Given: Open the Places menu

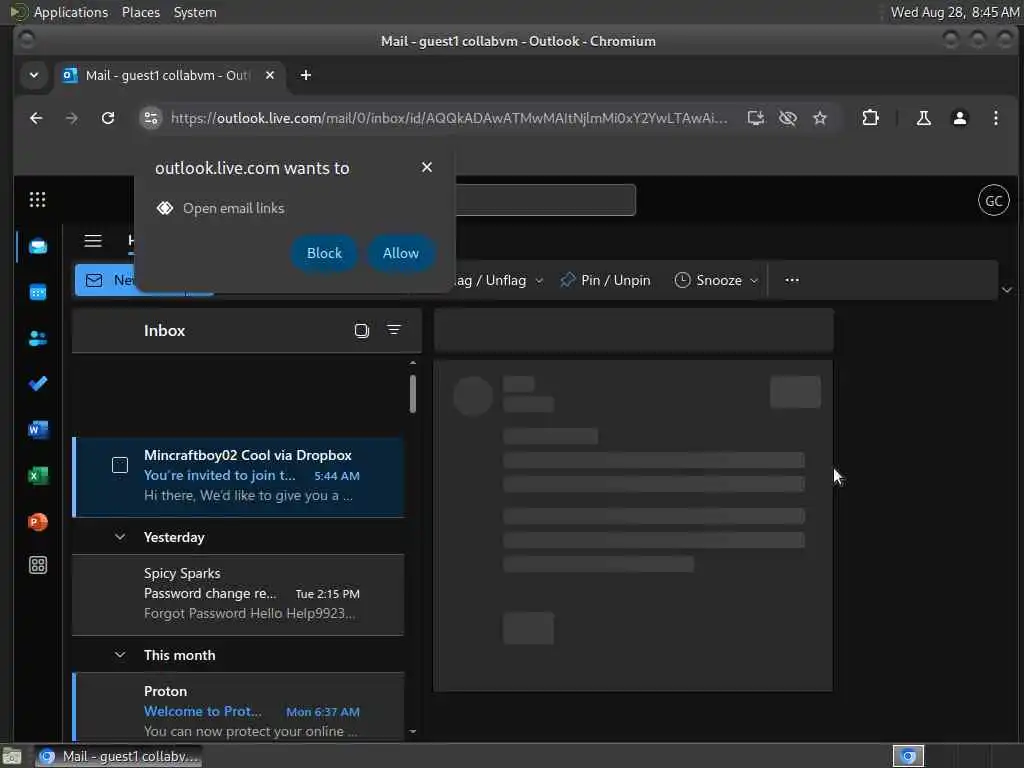Looking at the screenshot, I should tap(140, 12).
